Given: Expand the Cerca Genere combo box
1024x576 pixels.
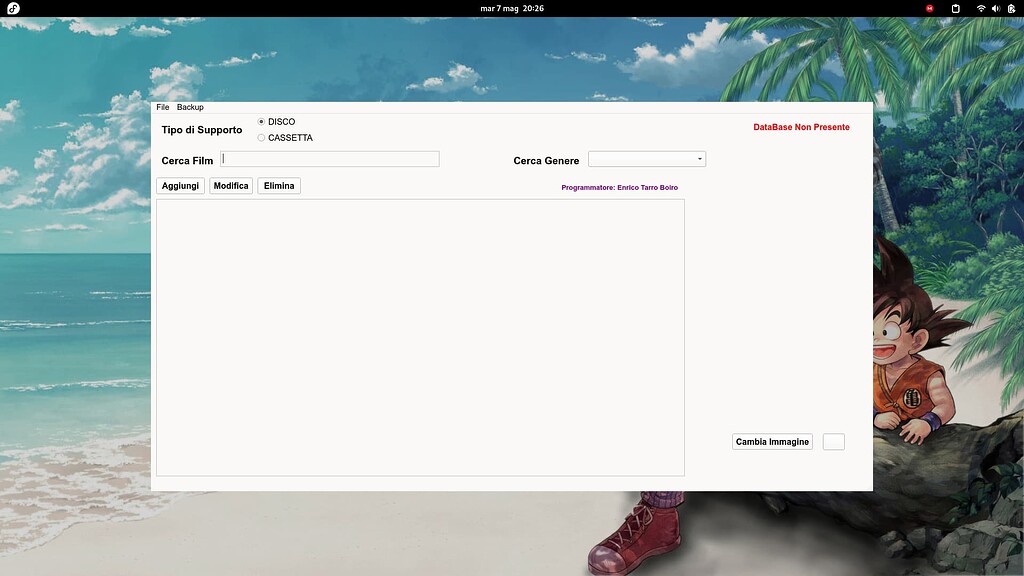Looking at the screenshot, I should pyautogui.click(x=645, y=159).
